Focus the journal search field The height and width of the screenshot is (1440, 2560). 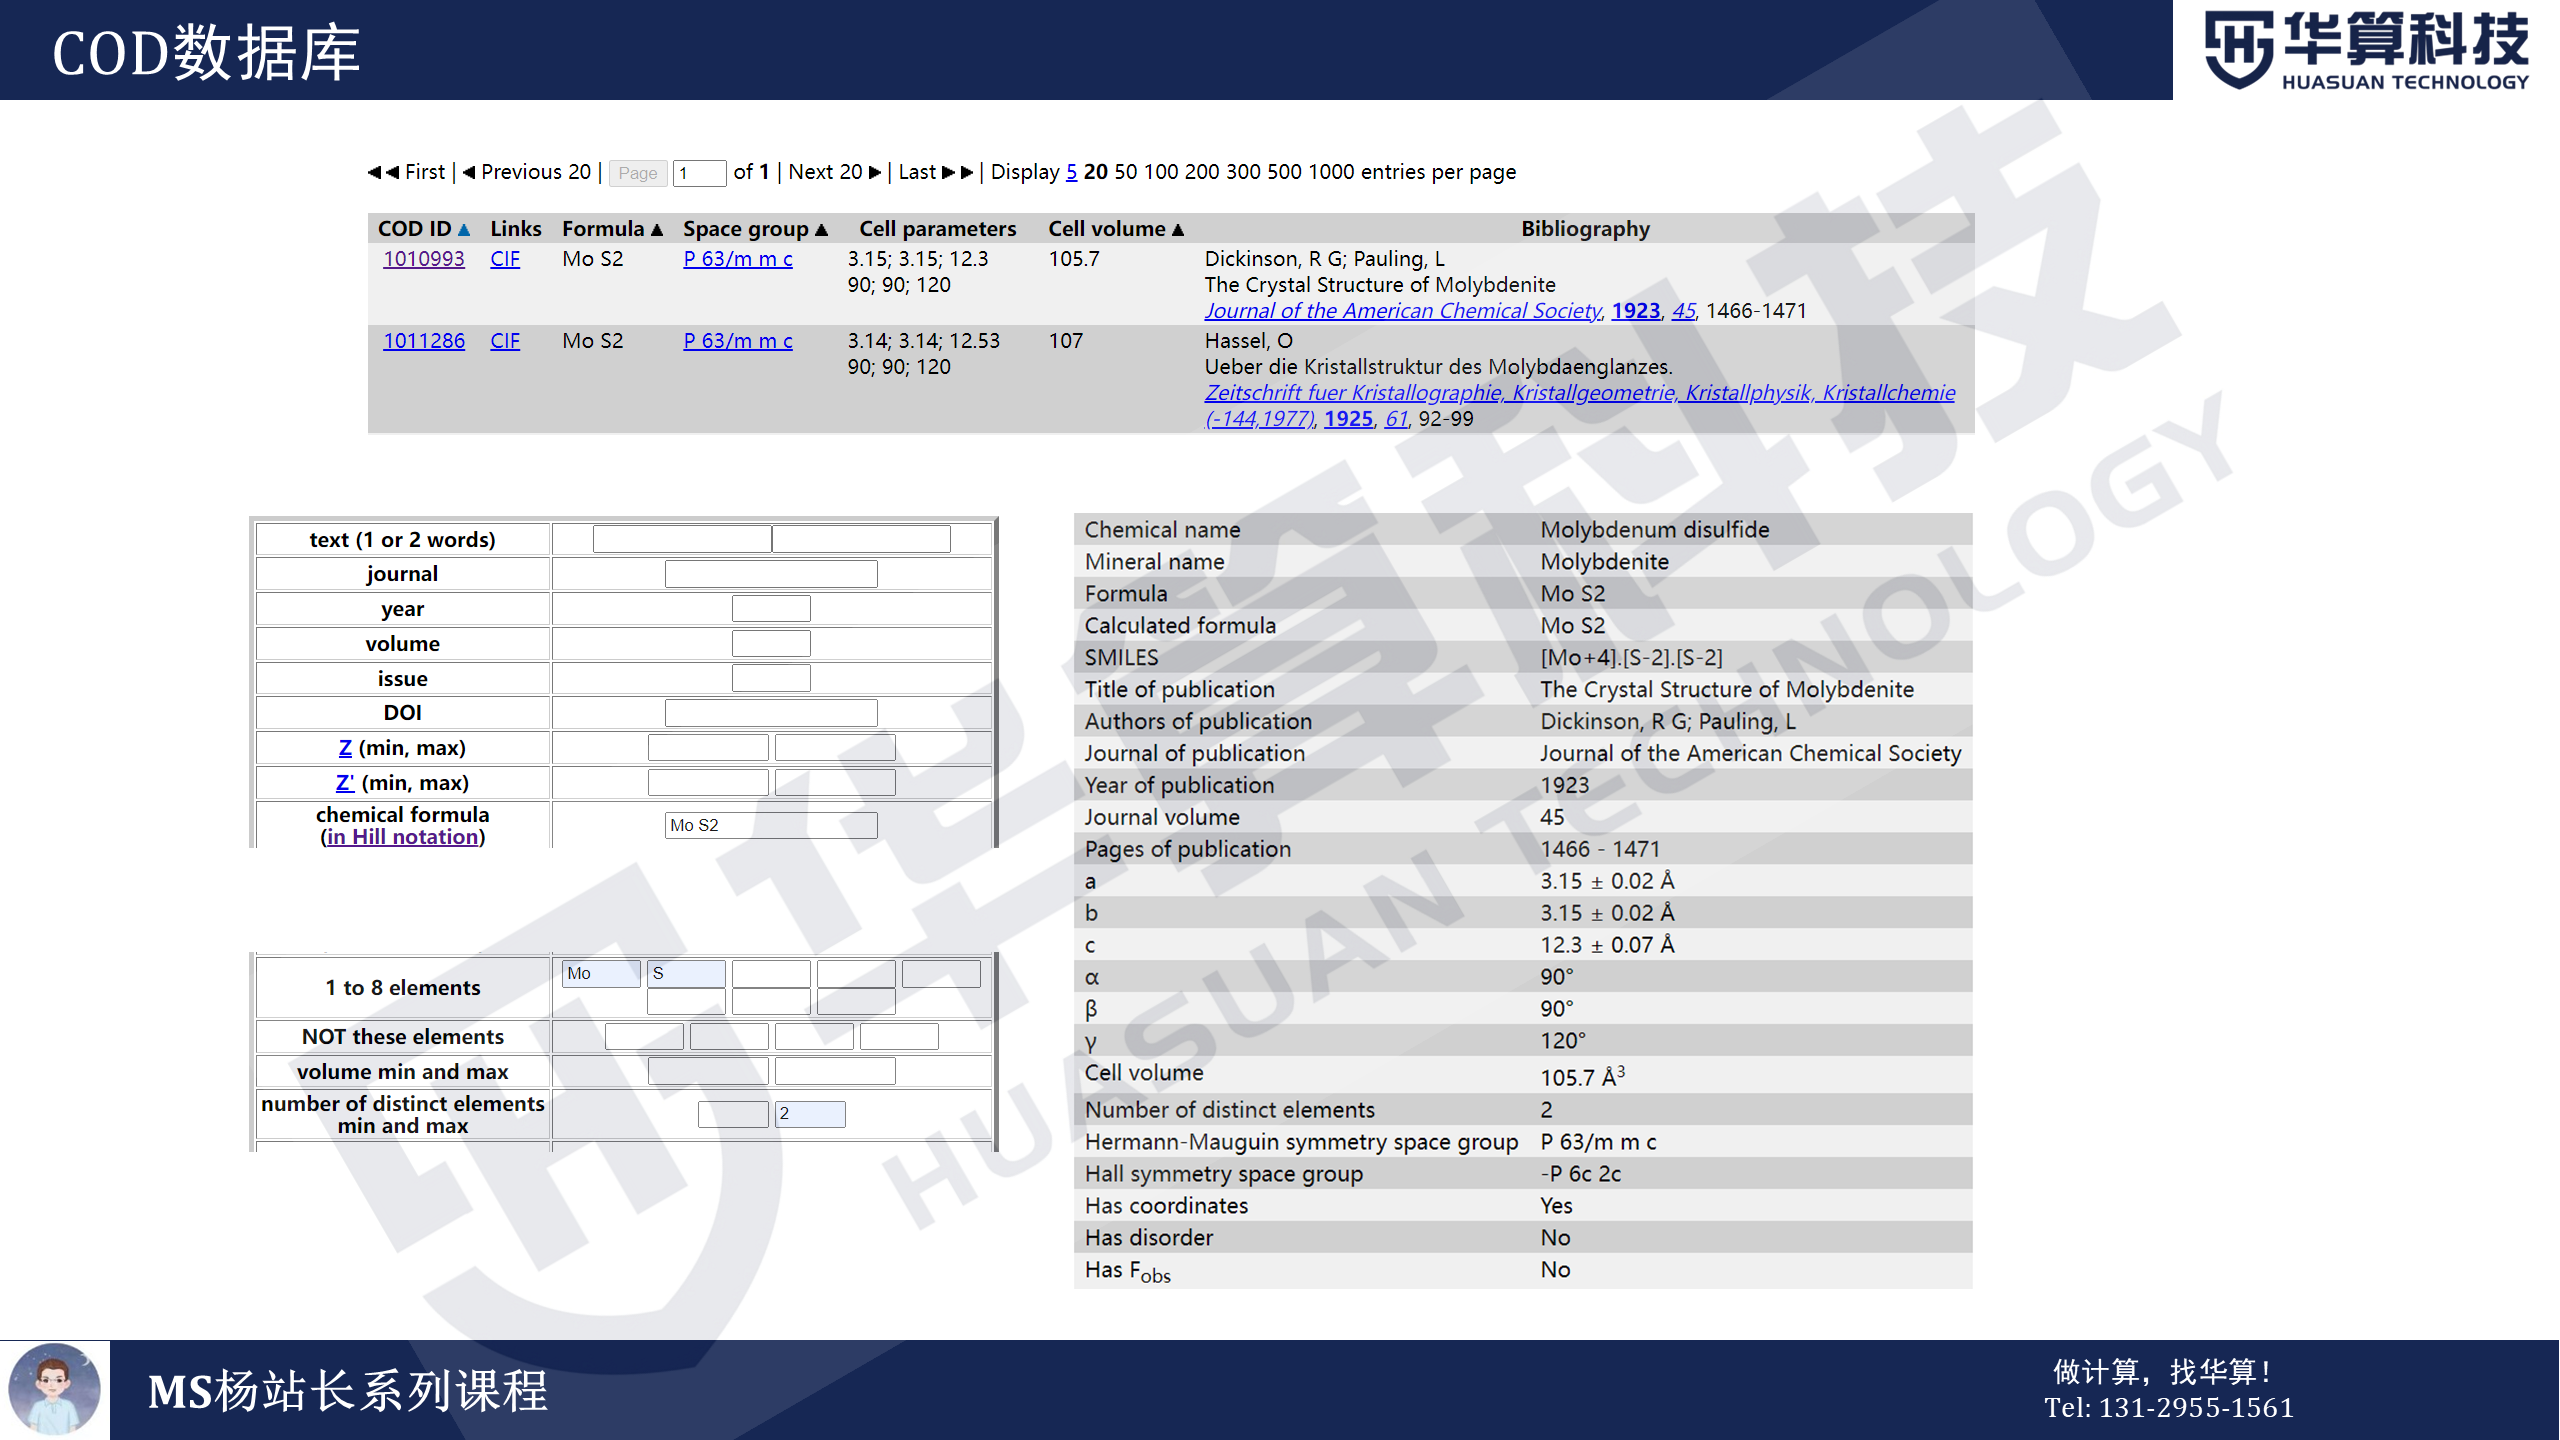coord(771,574)
